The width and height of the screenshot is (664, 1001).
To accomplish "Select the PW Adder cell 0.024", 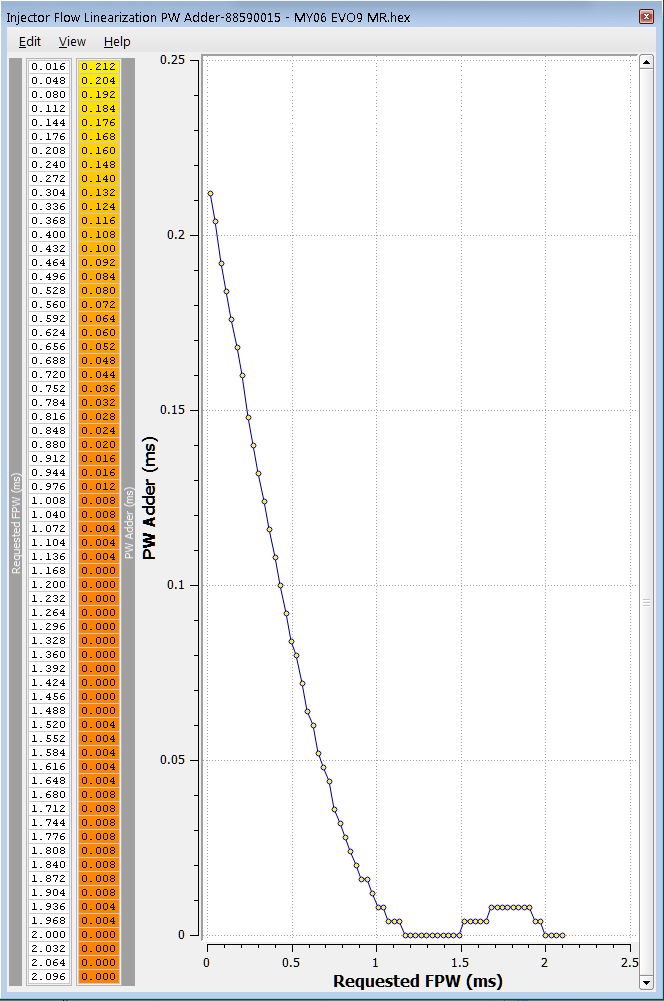I will coord(98,431).
